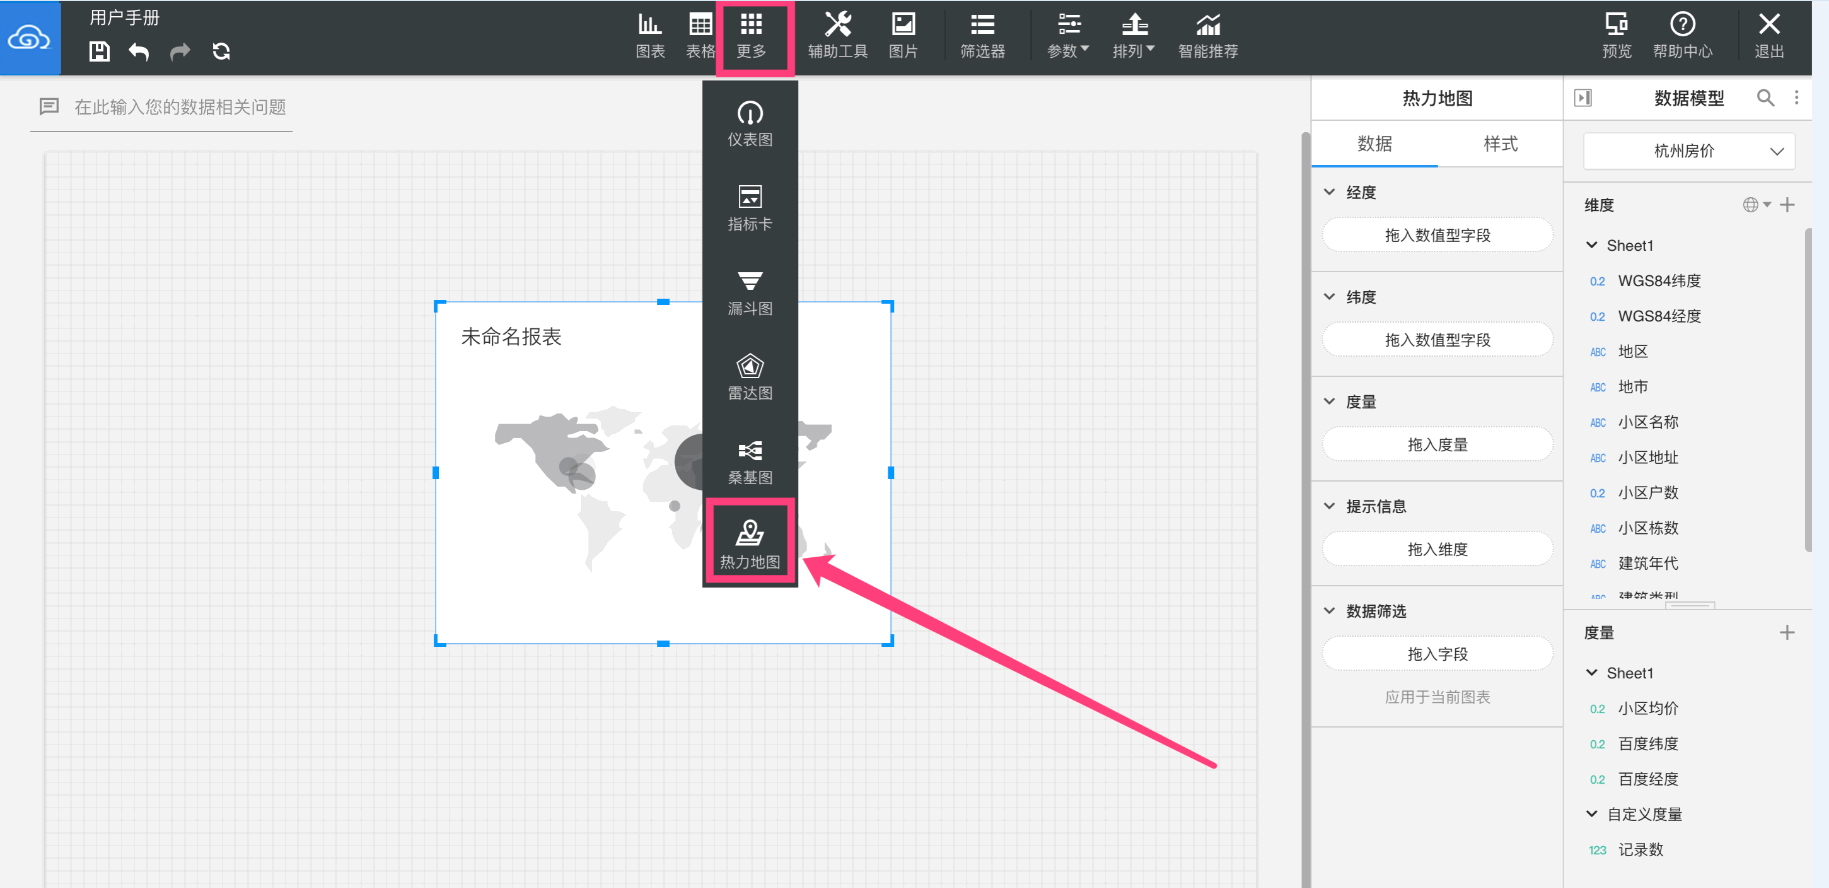Collapse the data model panel icon
Screen dimensions: 1829x888
click(1583, 98)
